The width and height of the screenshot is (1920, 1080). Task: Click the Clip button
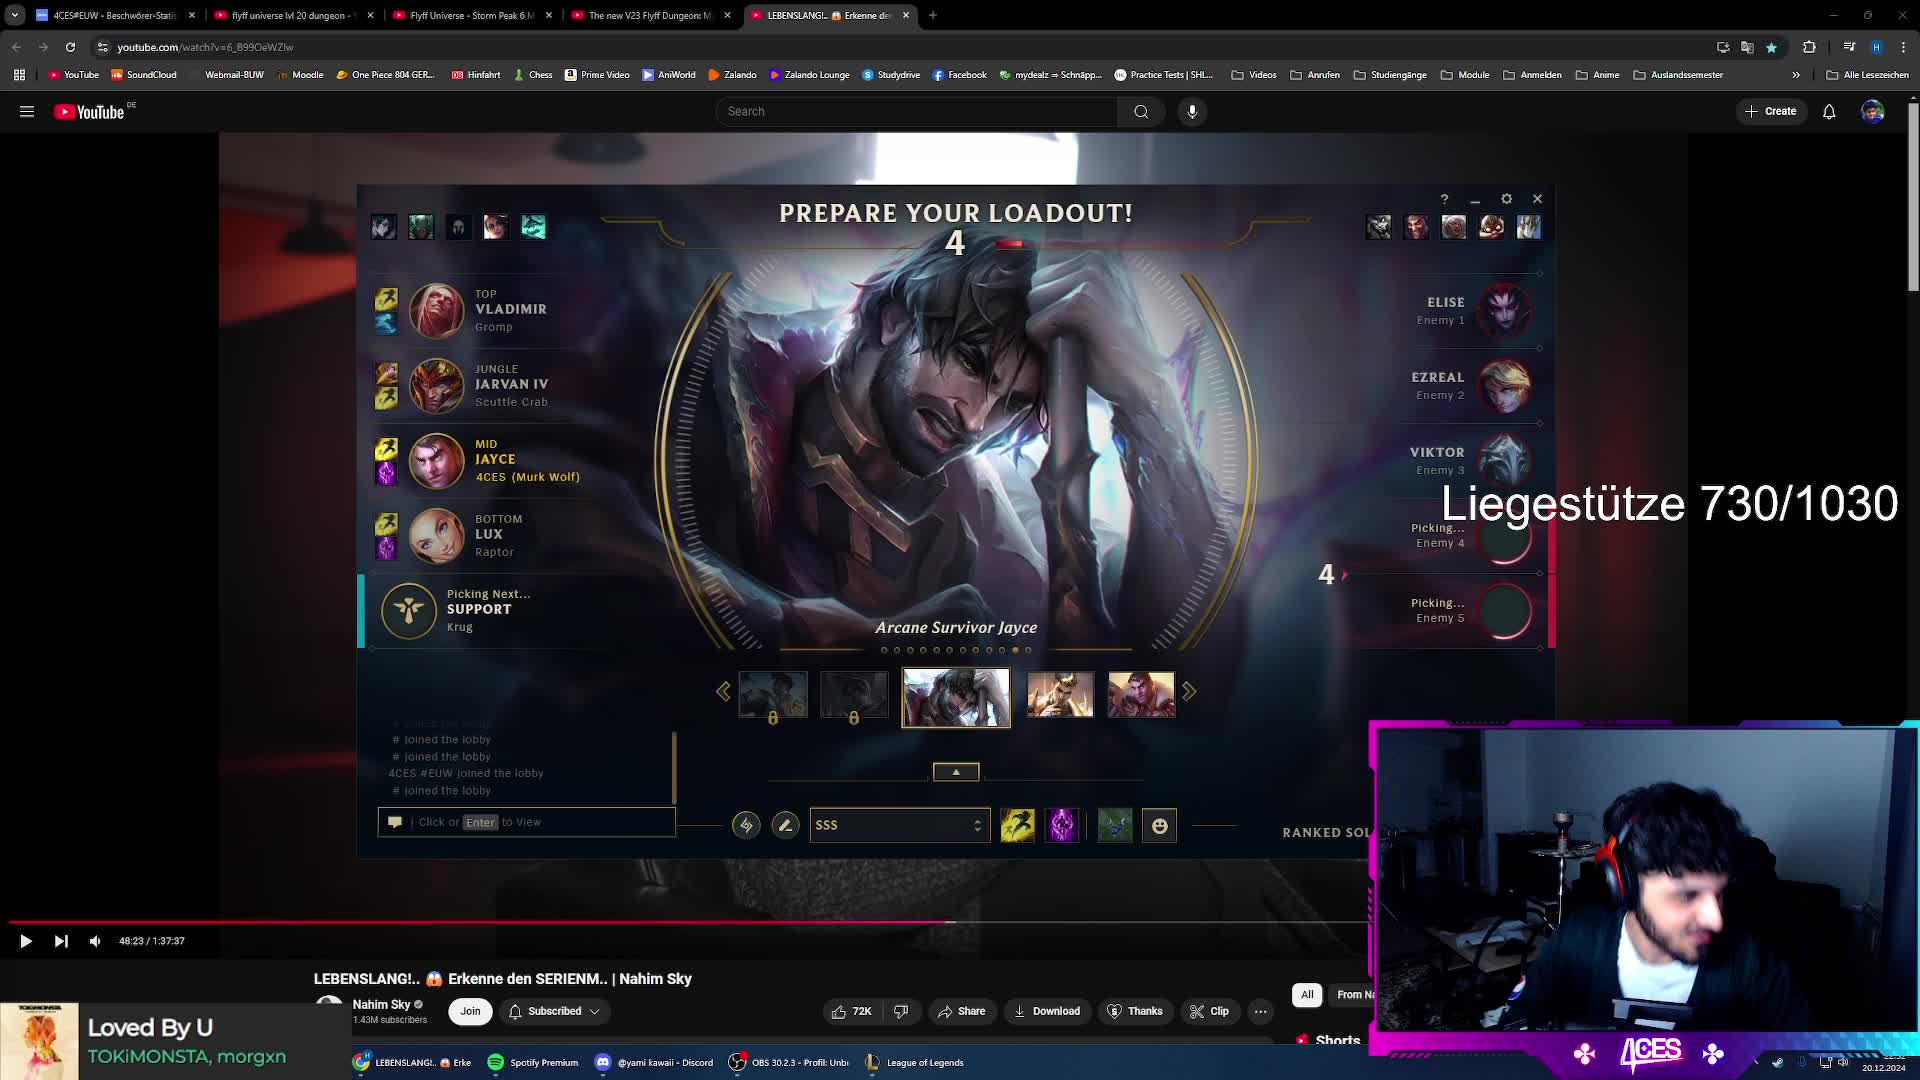(x=1209, y=1011)
